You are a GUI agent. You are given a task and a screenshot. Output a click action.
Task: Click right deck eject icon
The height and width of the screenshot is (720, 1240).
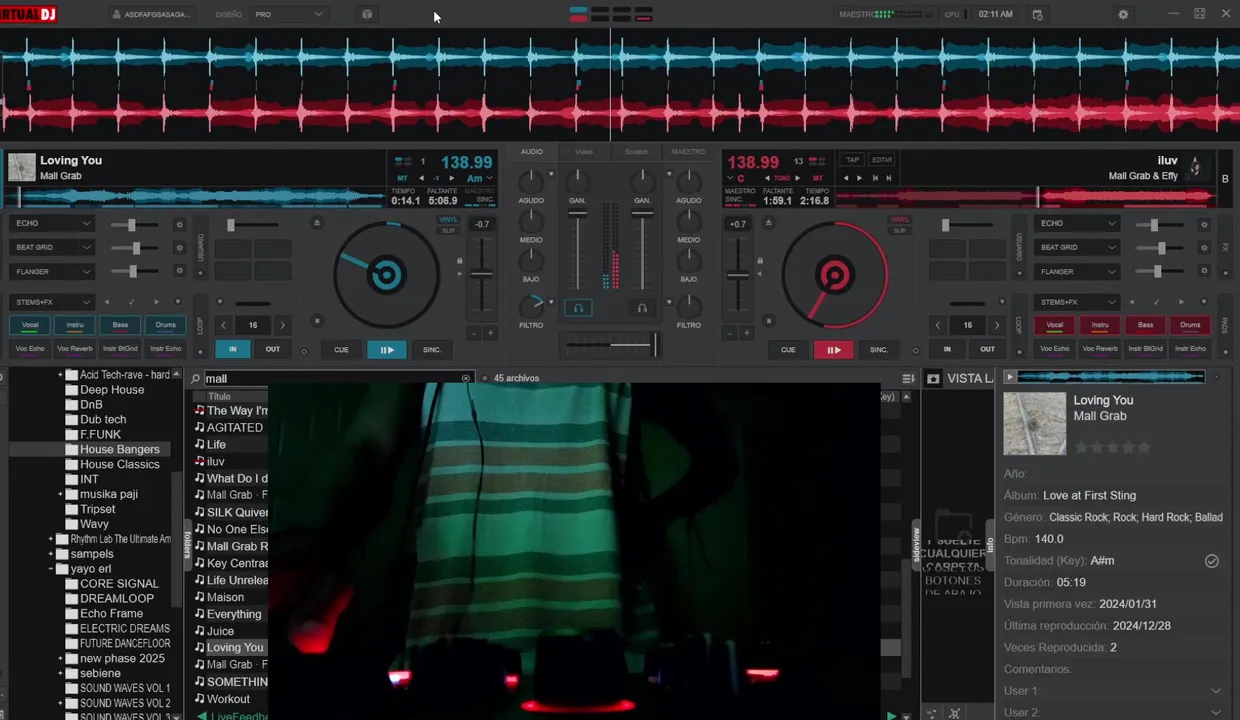point(767,223)
